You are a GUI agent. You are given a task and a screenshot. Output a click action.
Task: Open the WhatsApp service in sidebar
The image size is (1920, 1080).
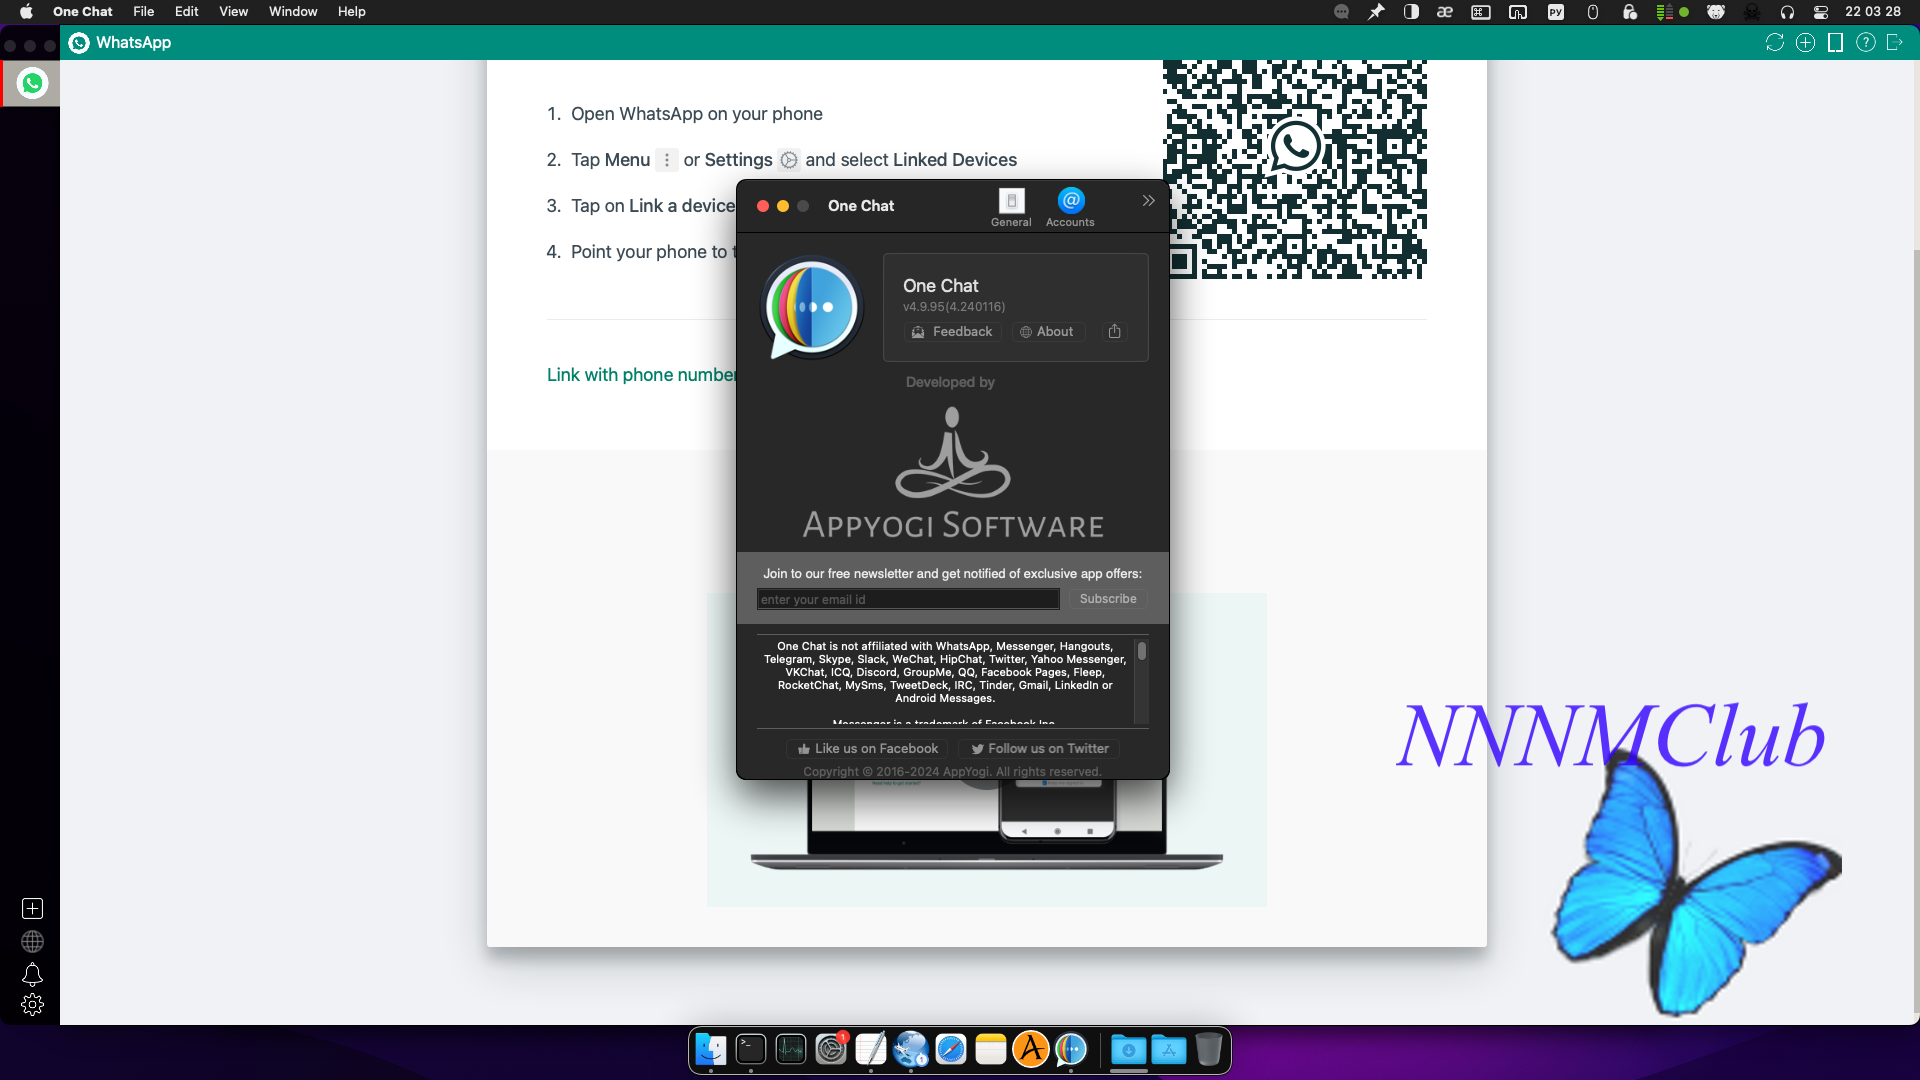pyautogui.click(x=32, y=84)
